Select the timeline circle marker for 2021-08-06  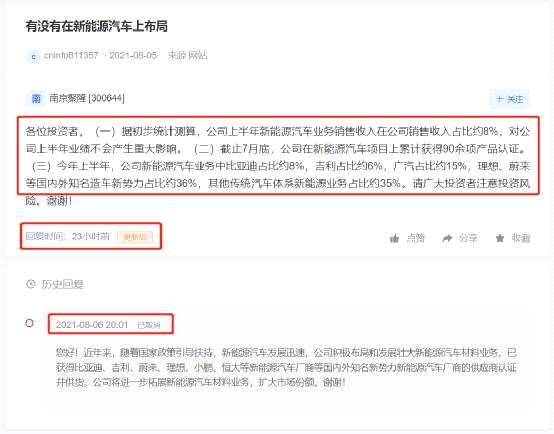point(30,323)
